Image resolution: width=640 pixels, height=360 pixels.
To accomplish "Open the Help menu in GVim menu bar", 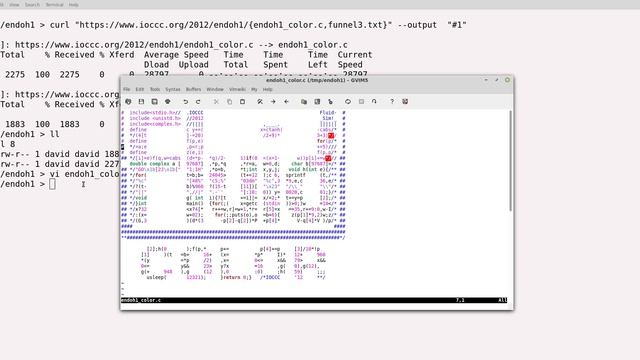I will [x=267, y=89].
